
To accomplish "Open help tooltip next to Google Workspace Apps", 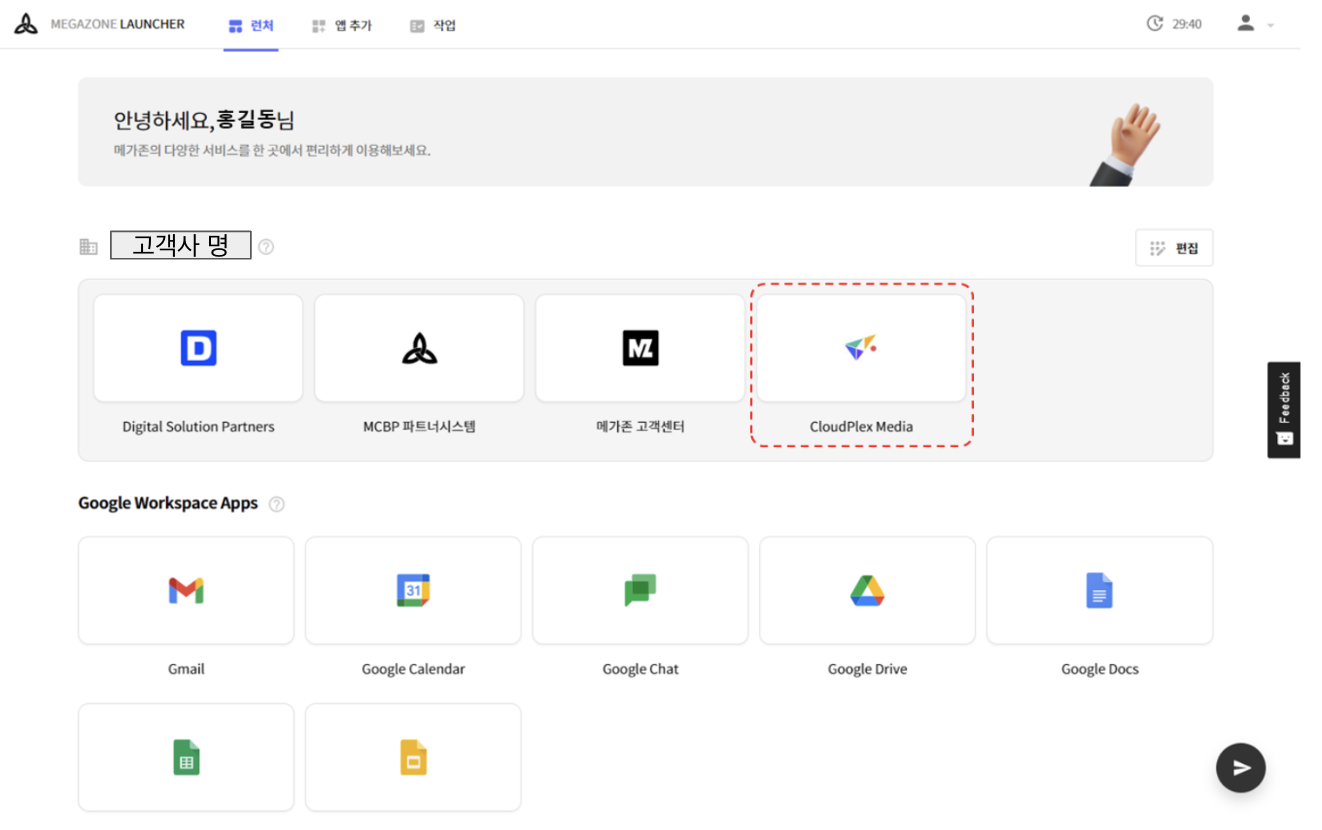I will [277, 503].
